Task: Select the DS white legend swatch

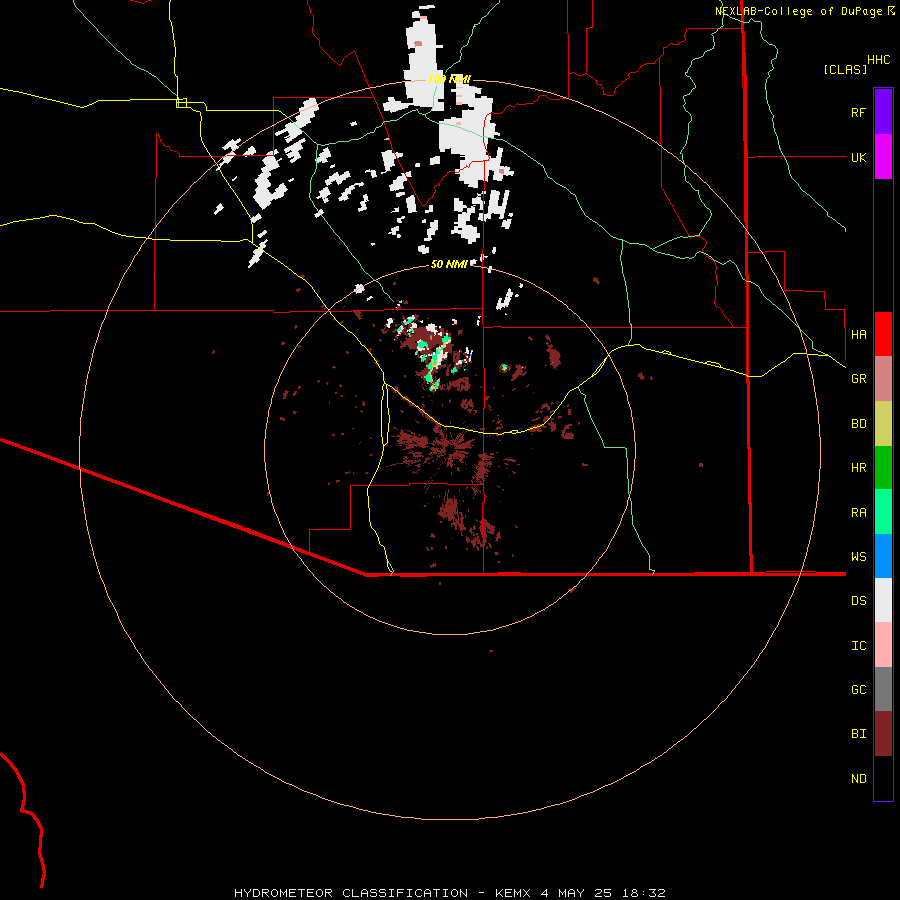Action: 883,600
